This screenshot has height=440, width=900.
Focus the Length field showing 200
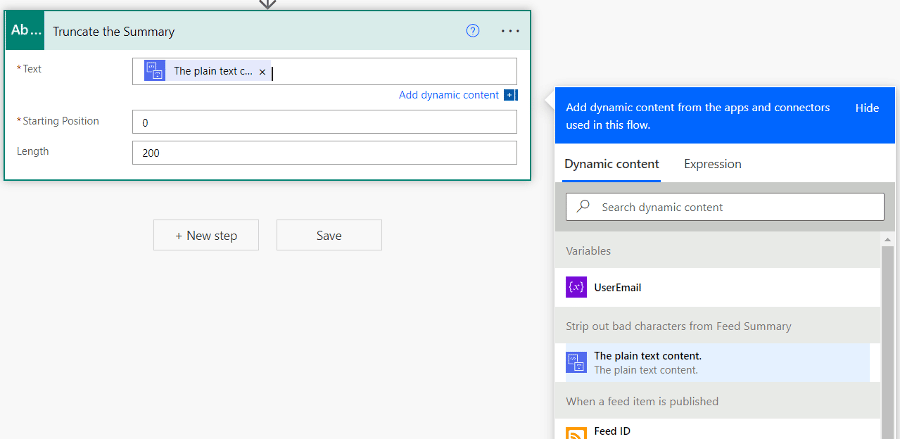[324, 153]
